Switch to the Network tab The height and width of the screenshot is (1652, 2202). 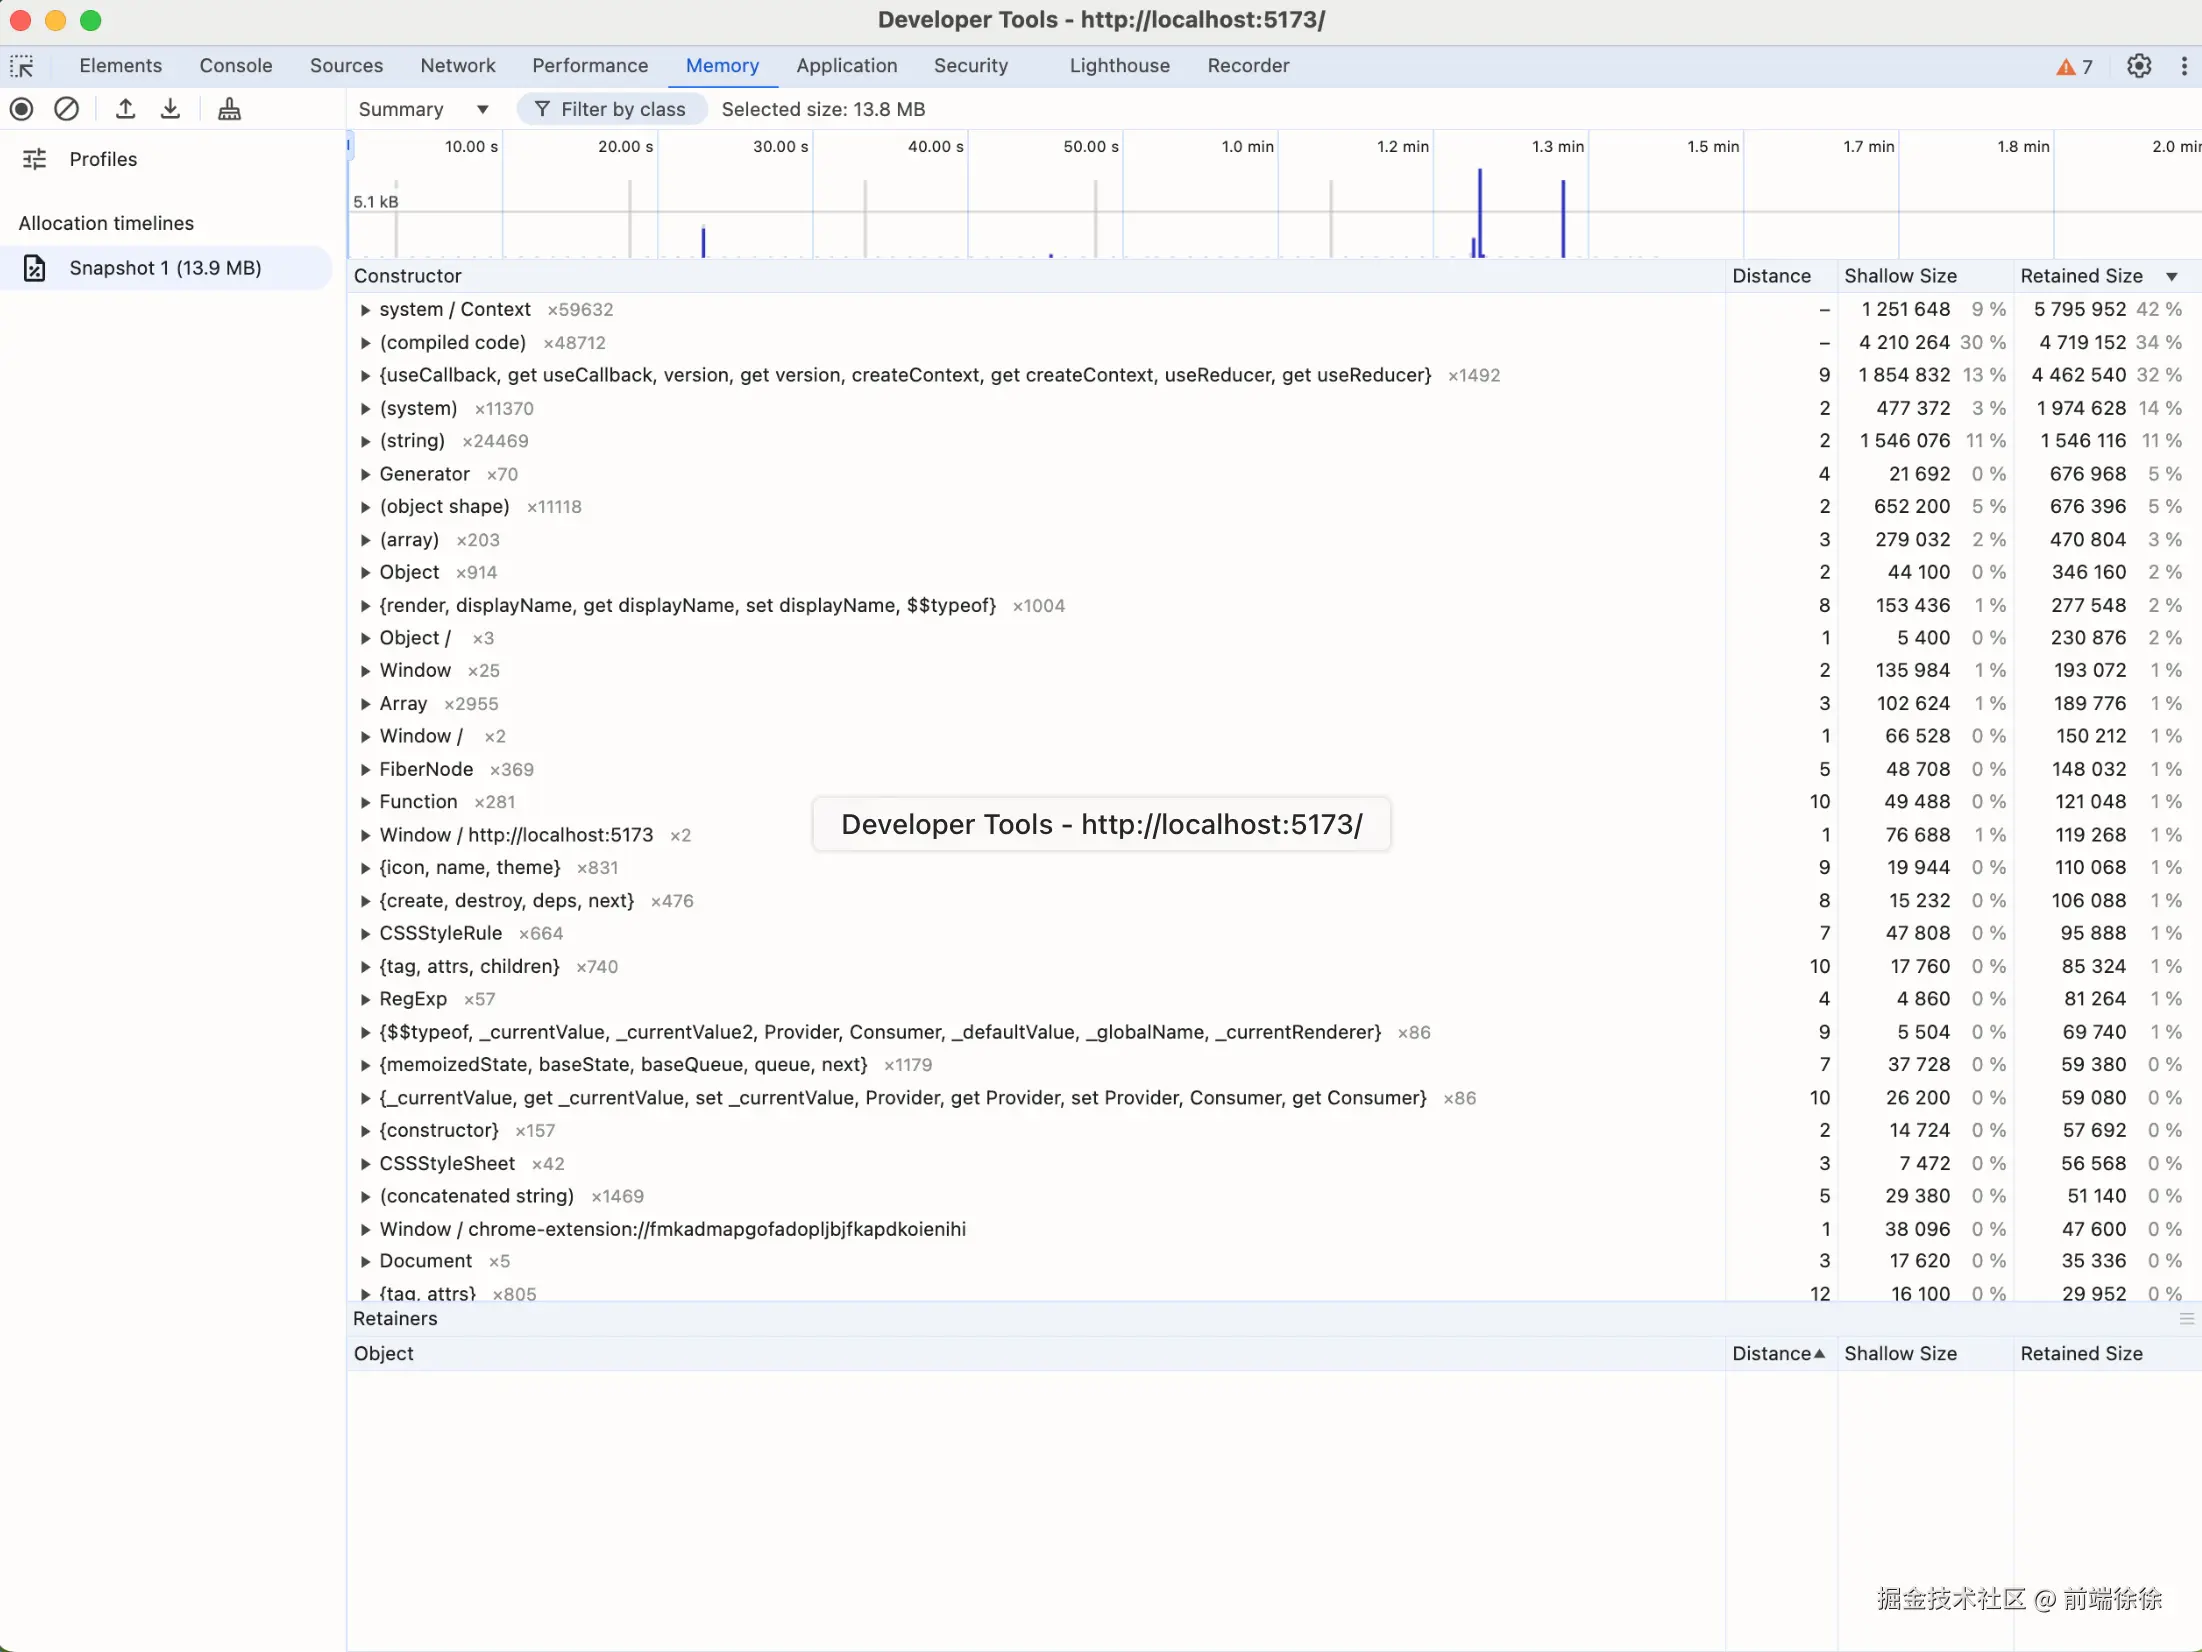(457, 66)
